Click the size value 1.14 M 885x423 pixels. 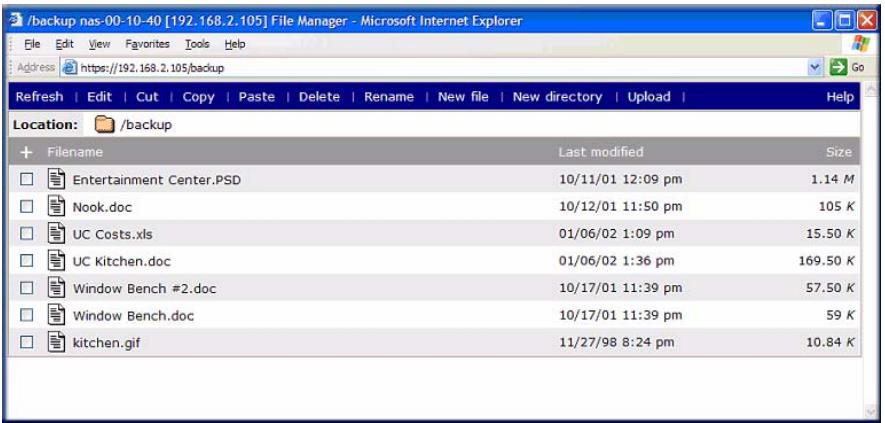click(x=832, y=180)
